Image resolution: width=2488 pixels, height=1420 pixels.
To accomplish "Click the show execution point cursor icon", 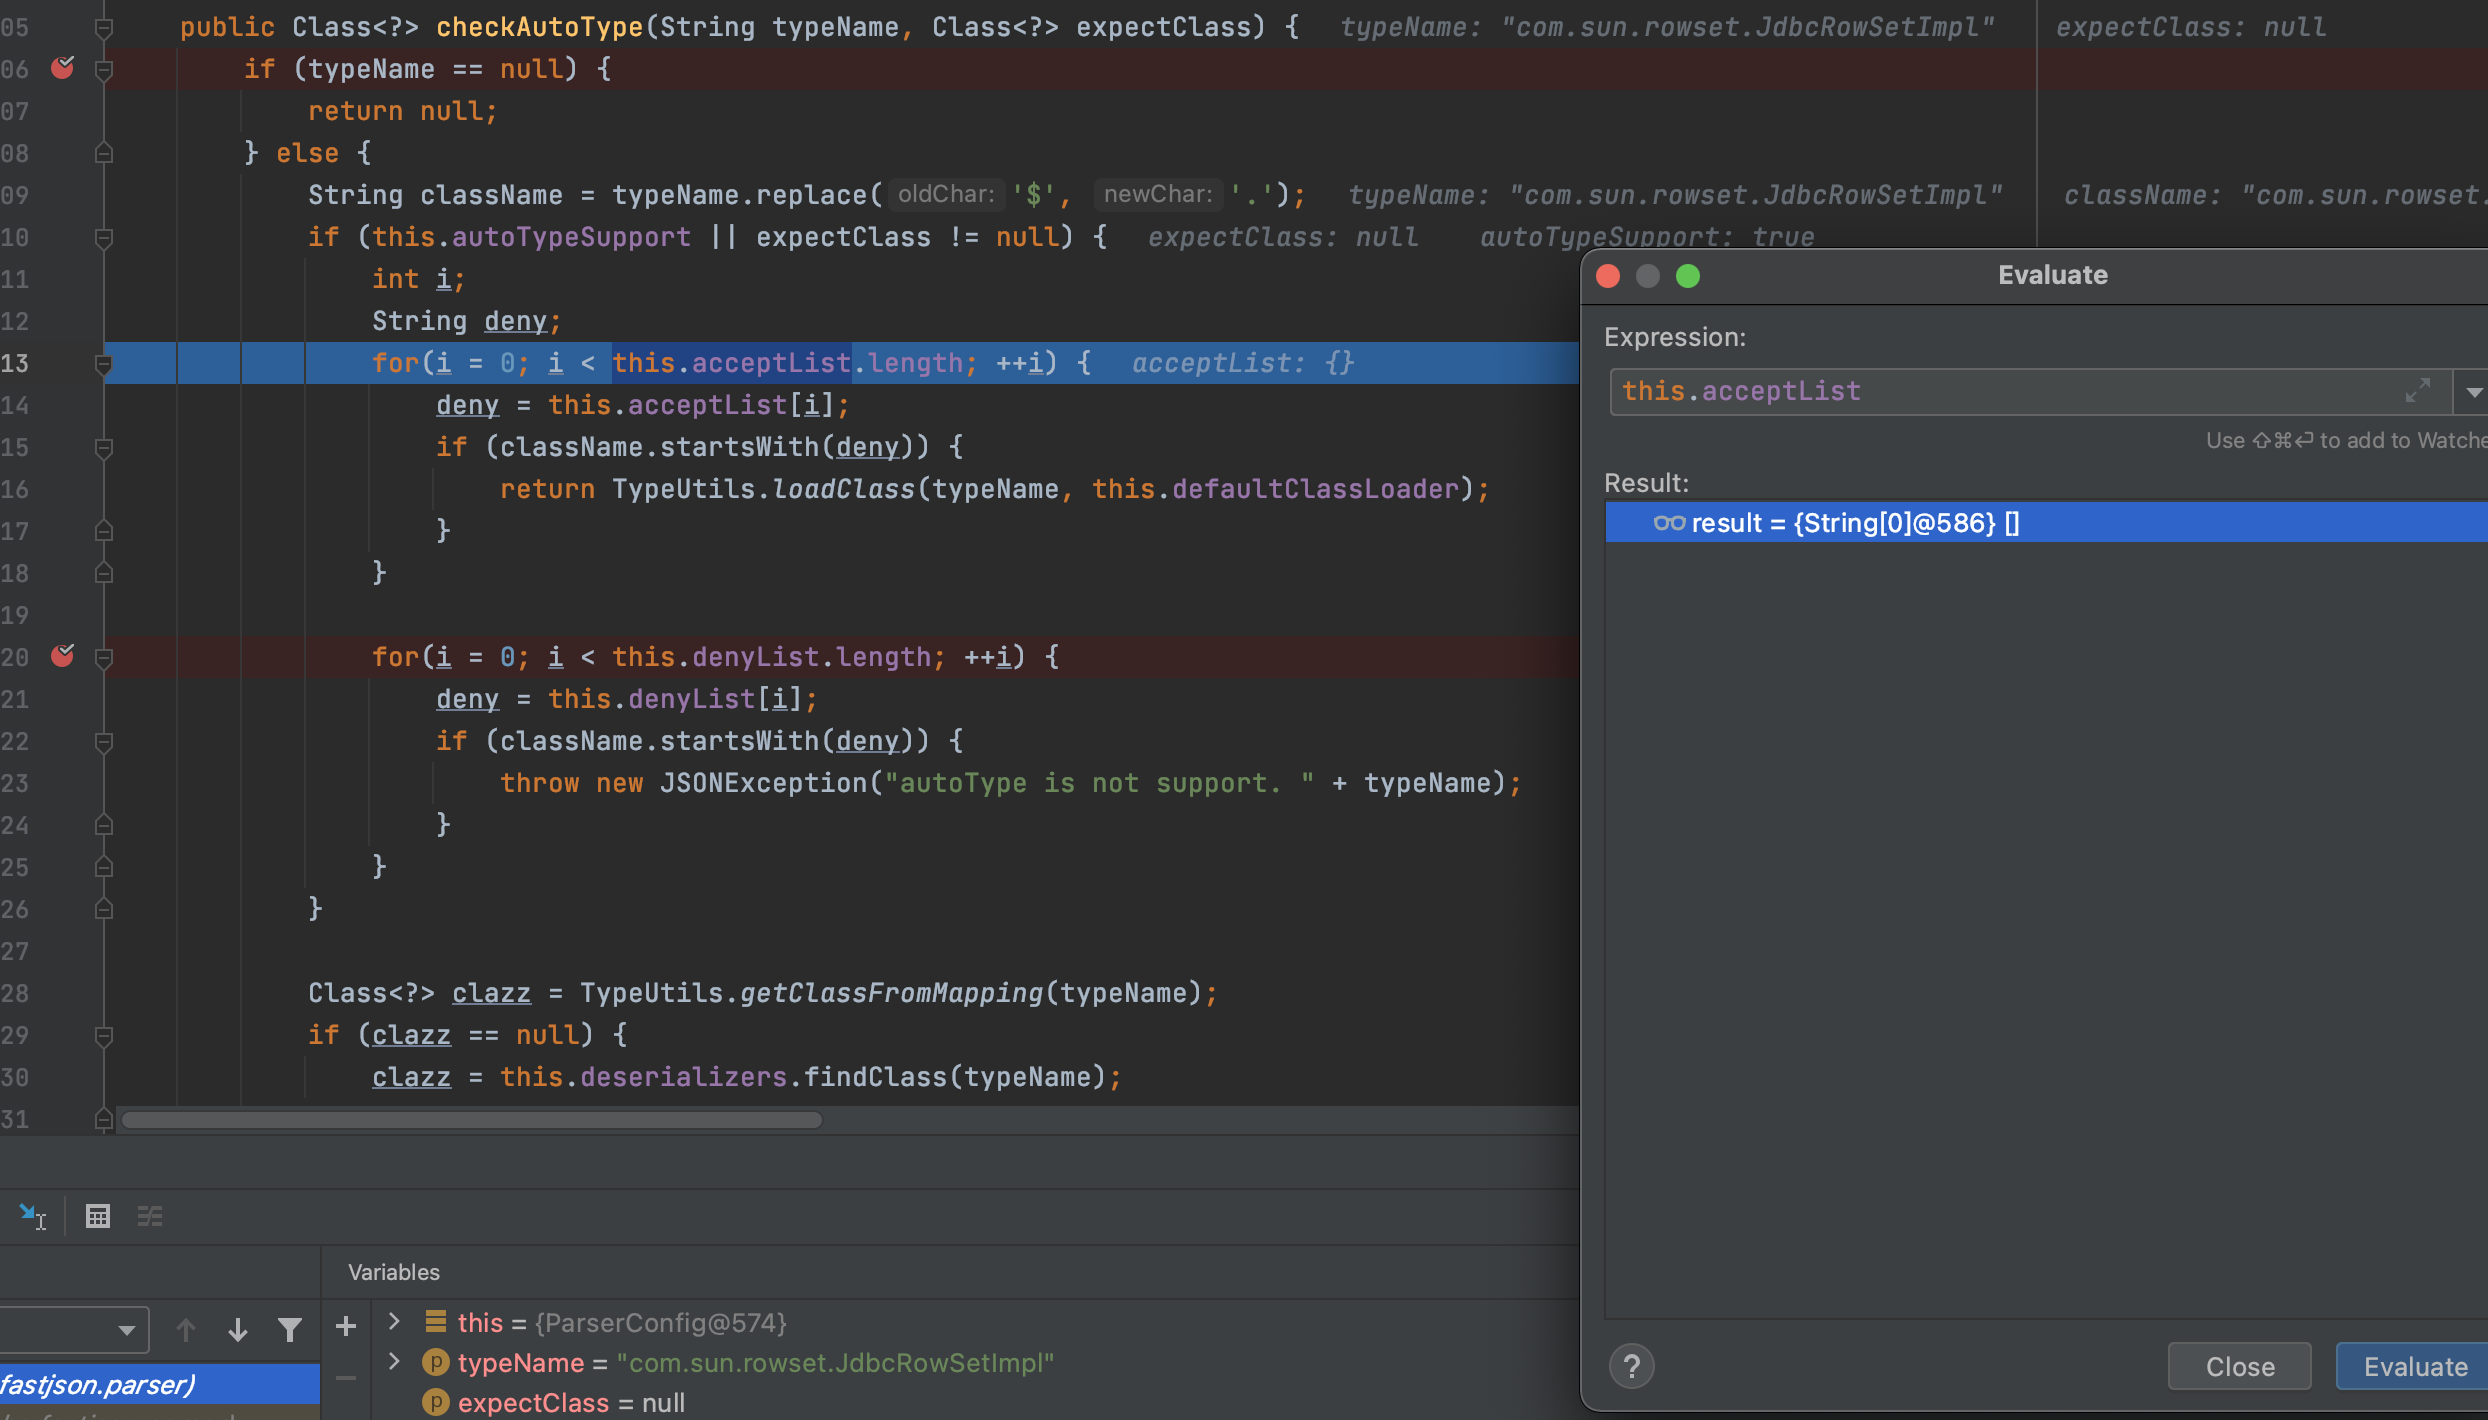I will tap(32, 1216).
